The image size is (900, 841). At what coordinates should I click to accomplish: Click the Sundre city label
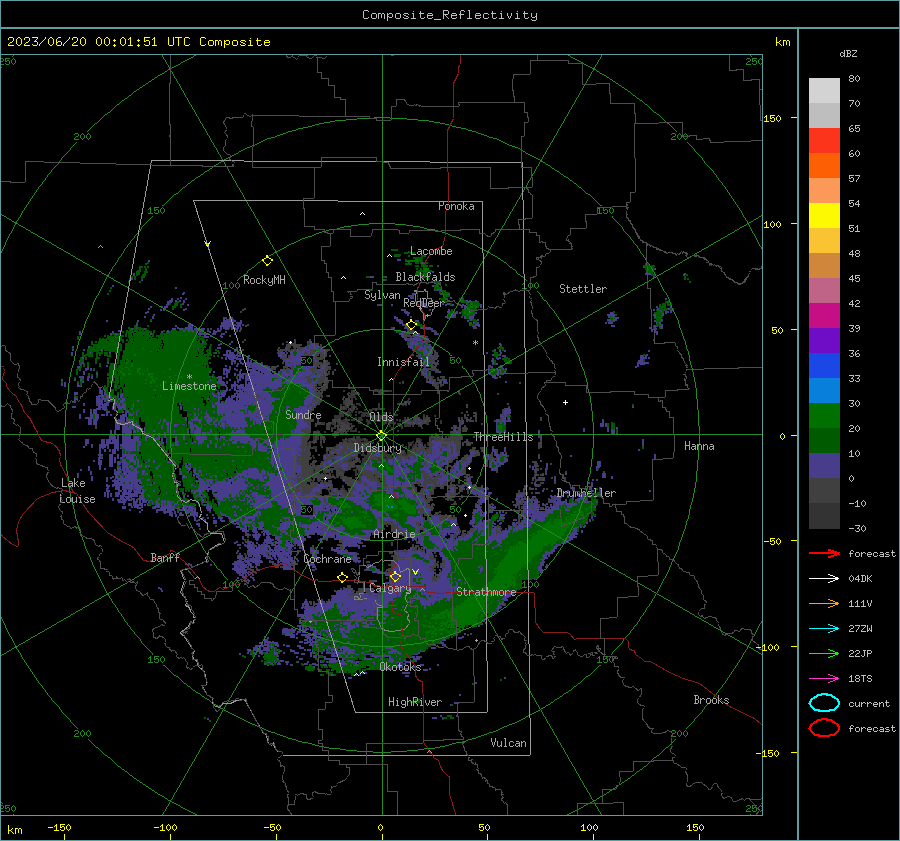tap(303, 414)
